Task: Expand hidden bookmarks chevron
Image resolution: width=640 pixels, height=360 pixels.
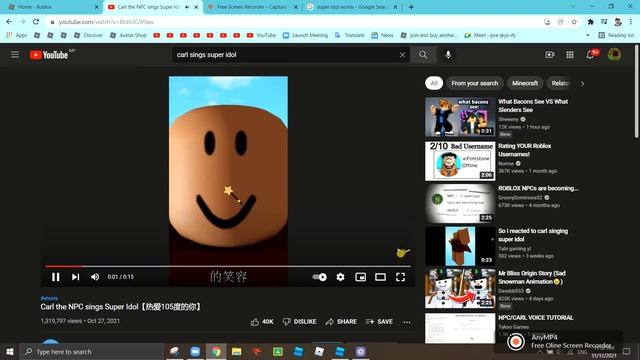Action: click(588, 36)
